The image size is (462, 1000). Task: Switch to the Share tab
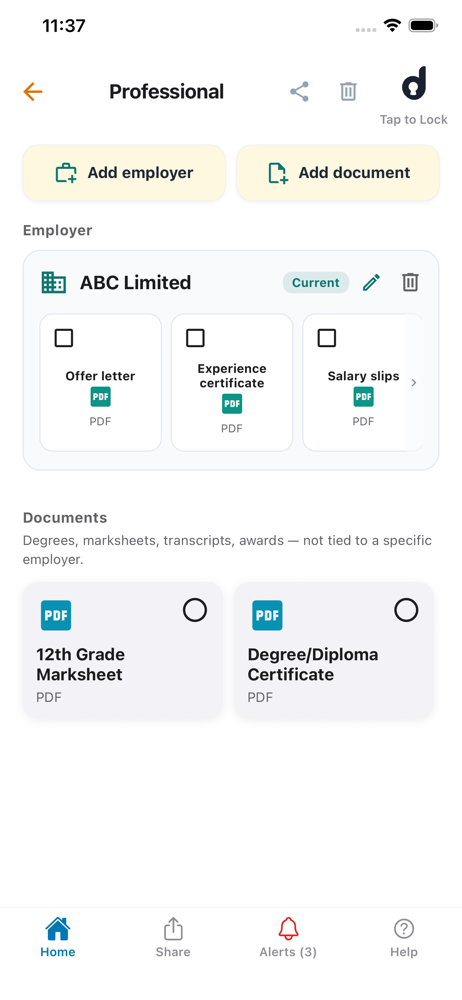pos(173,938)
